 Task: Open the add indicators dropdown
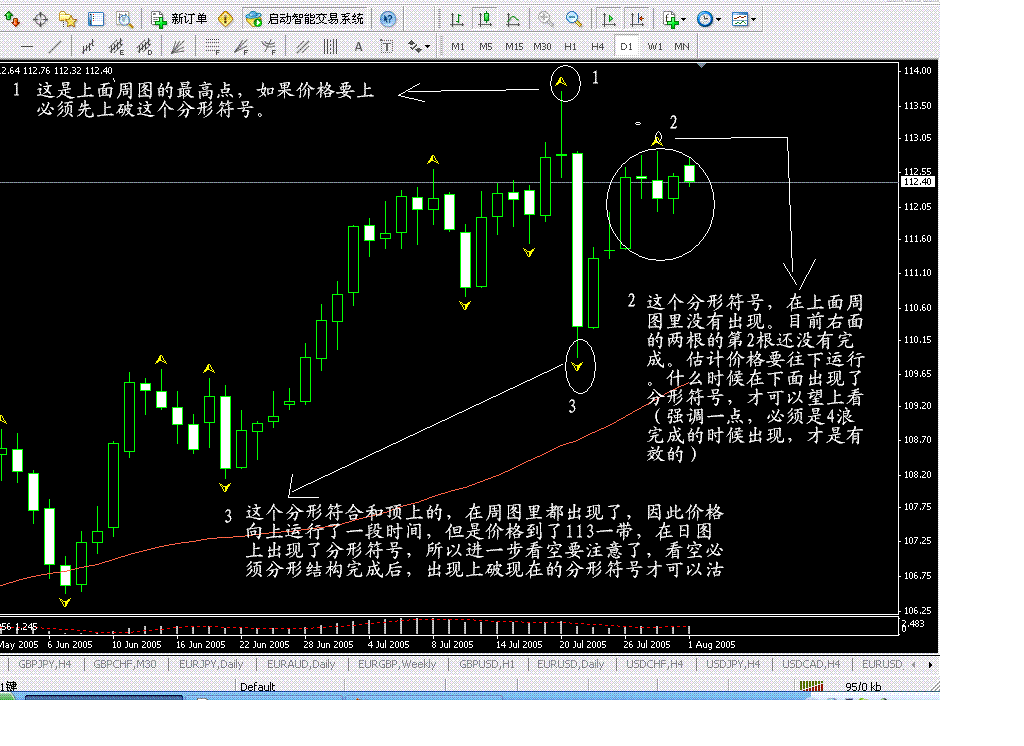click(674, 19)
